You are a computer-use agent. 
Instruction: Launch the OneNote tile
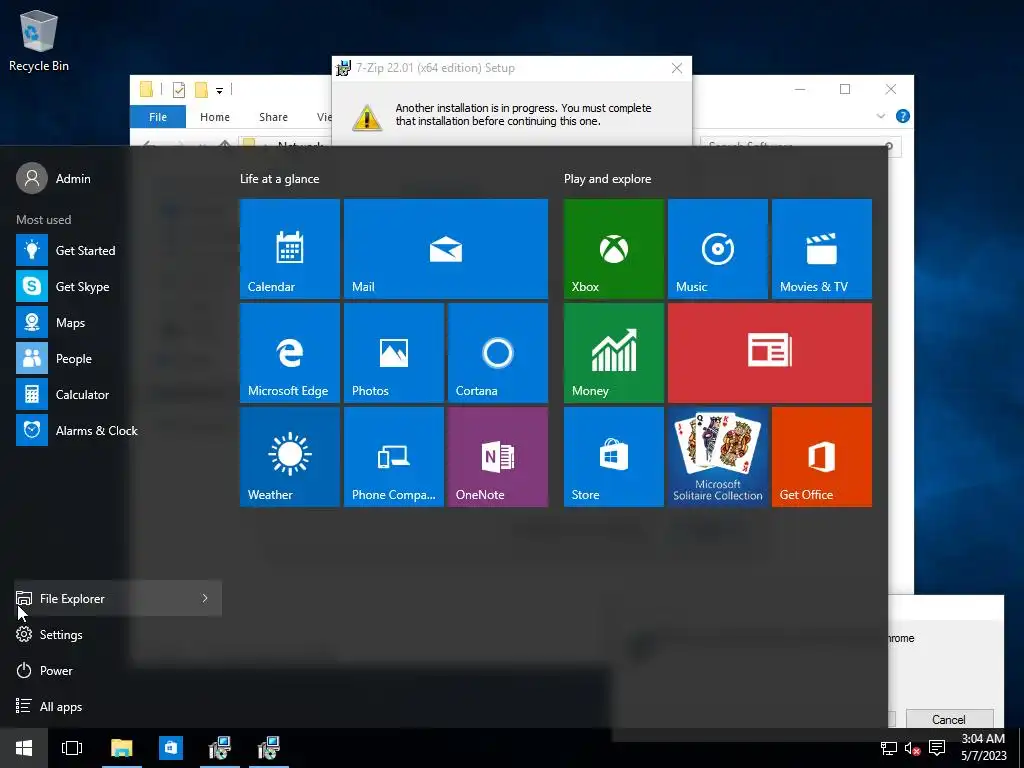coord(498,456)
